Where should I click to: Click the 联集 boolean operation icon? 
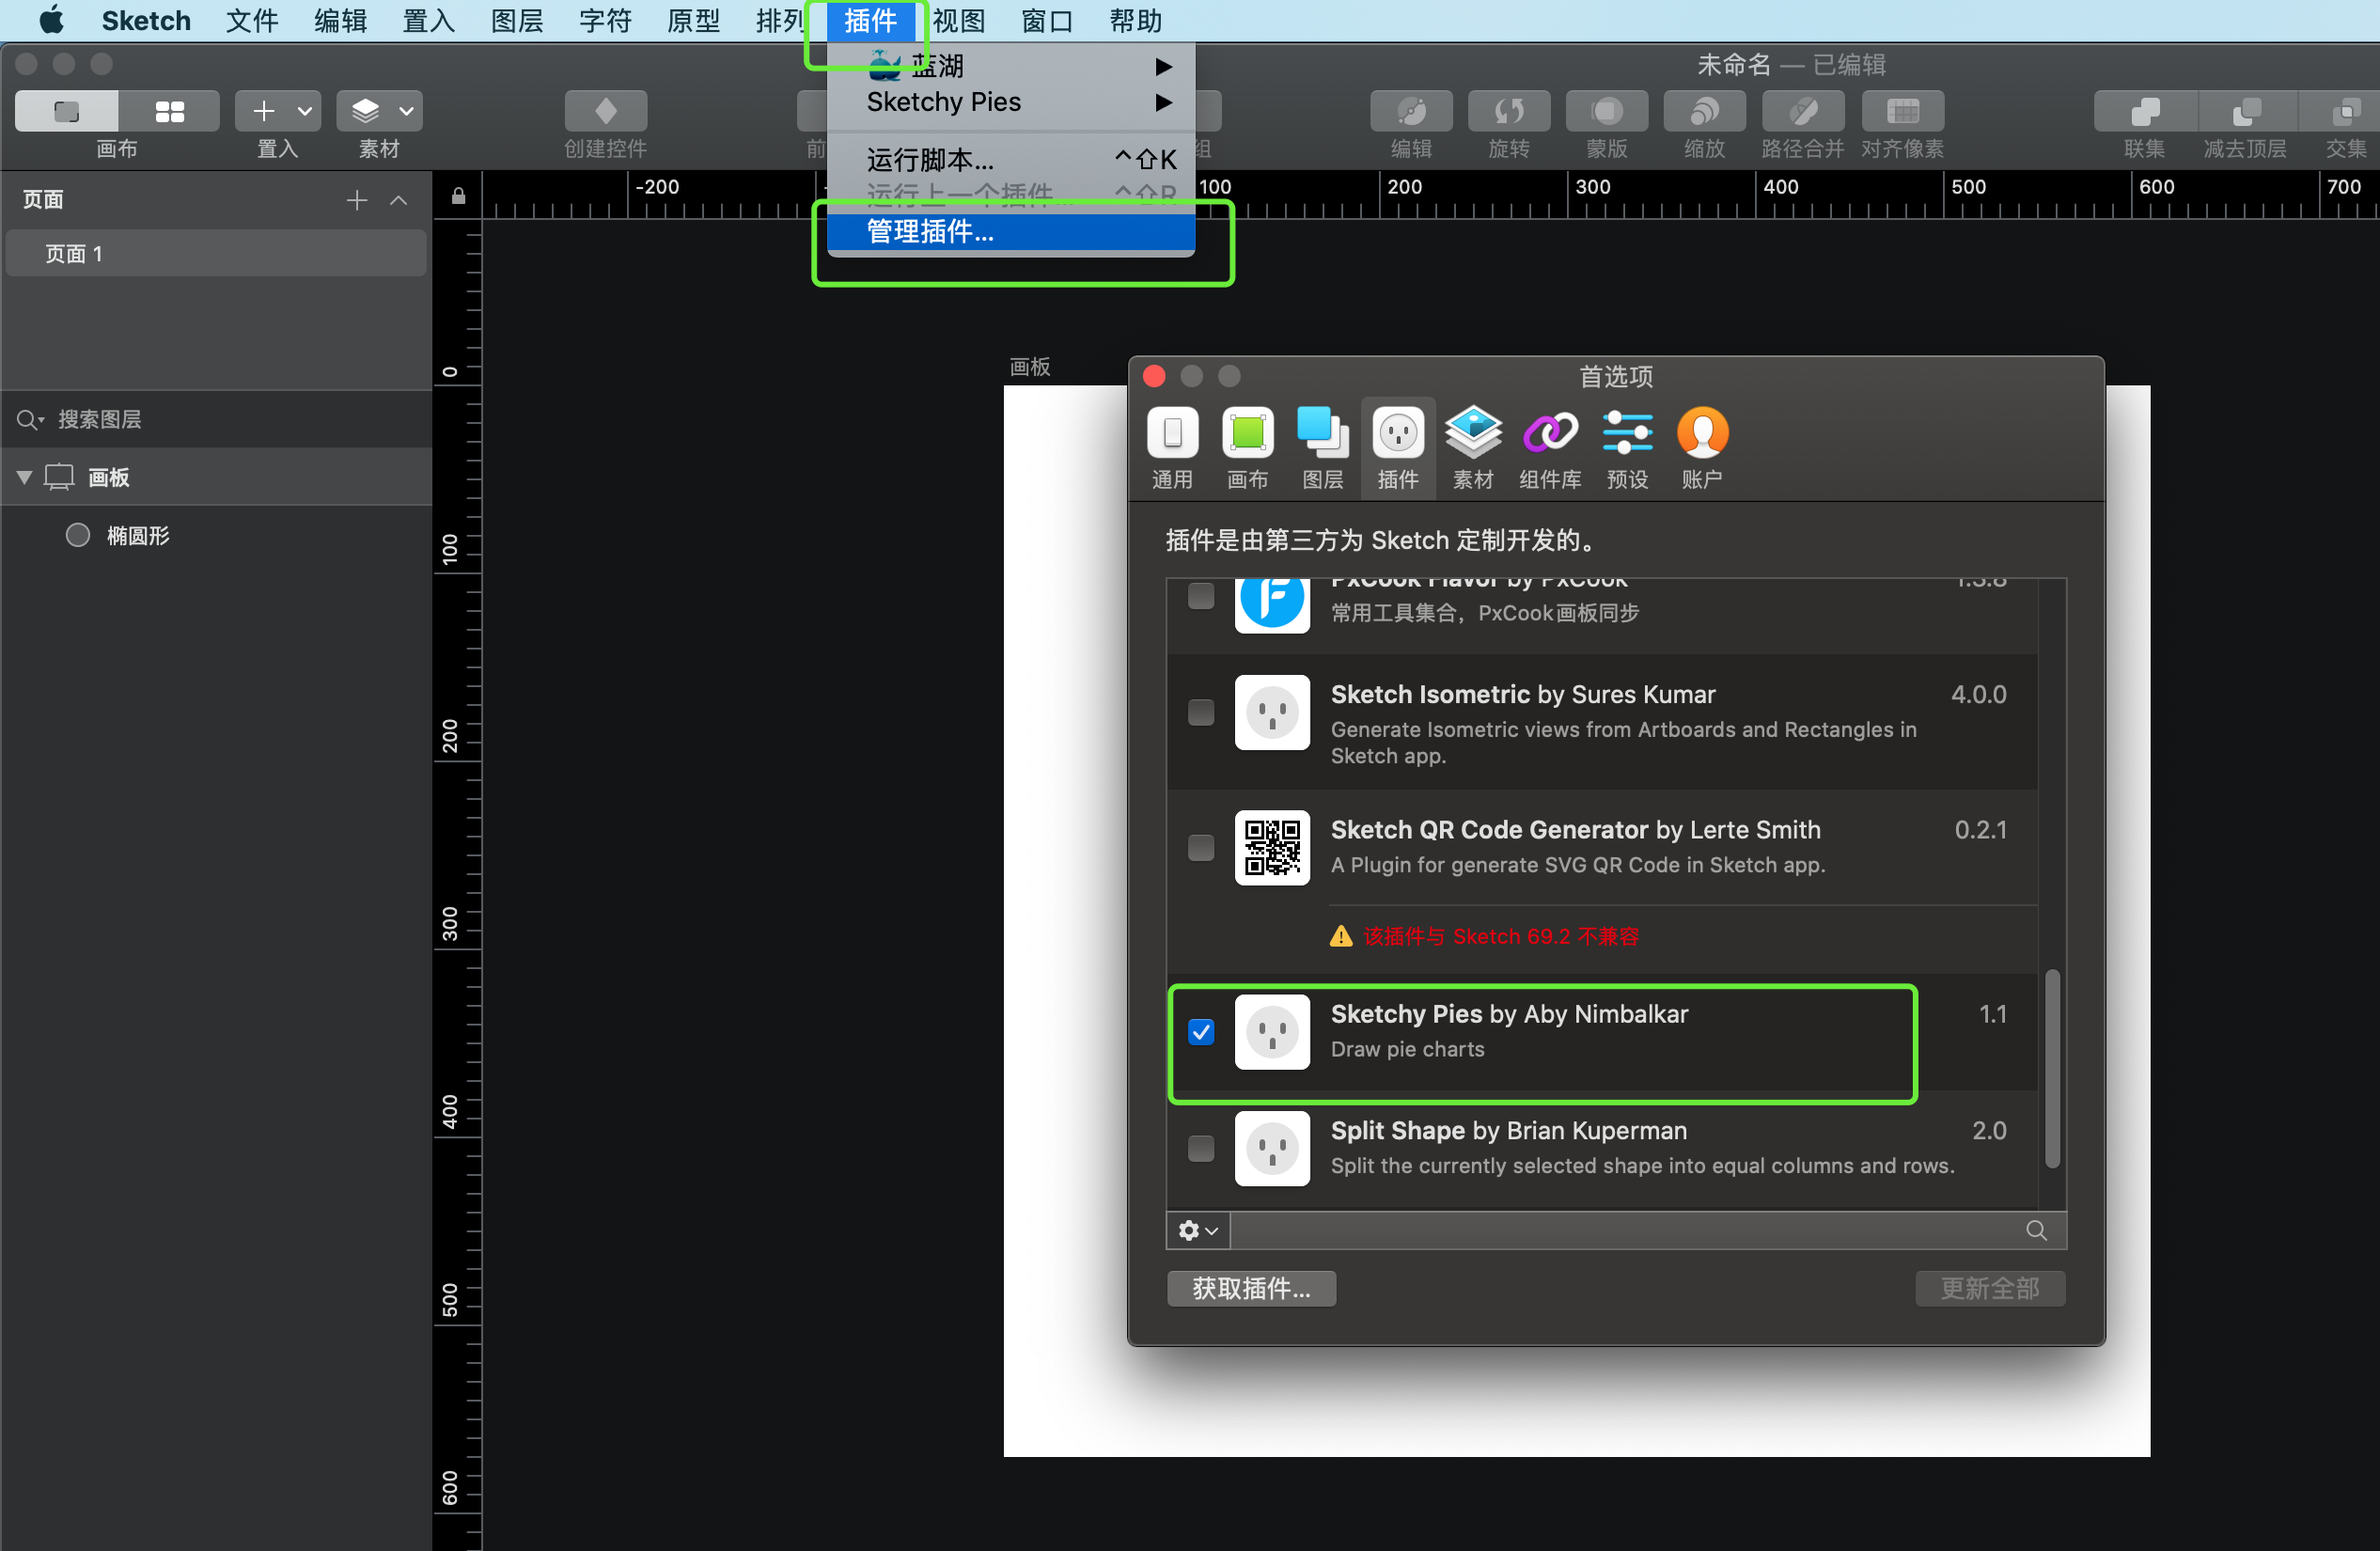click(x=2145, y=110)
